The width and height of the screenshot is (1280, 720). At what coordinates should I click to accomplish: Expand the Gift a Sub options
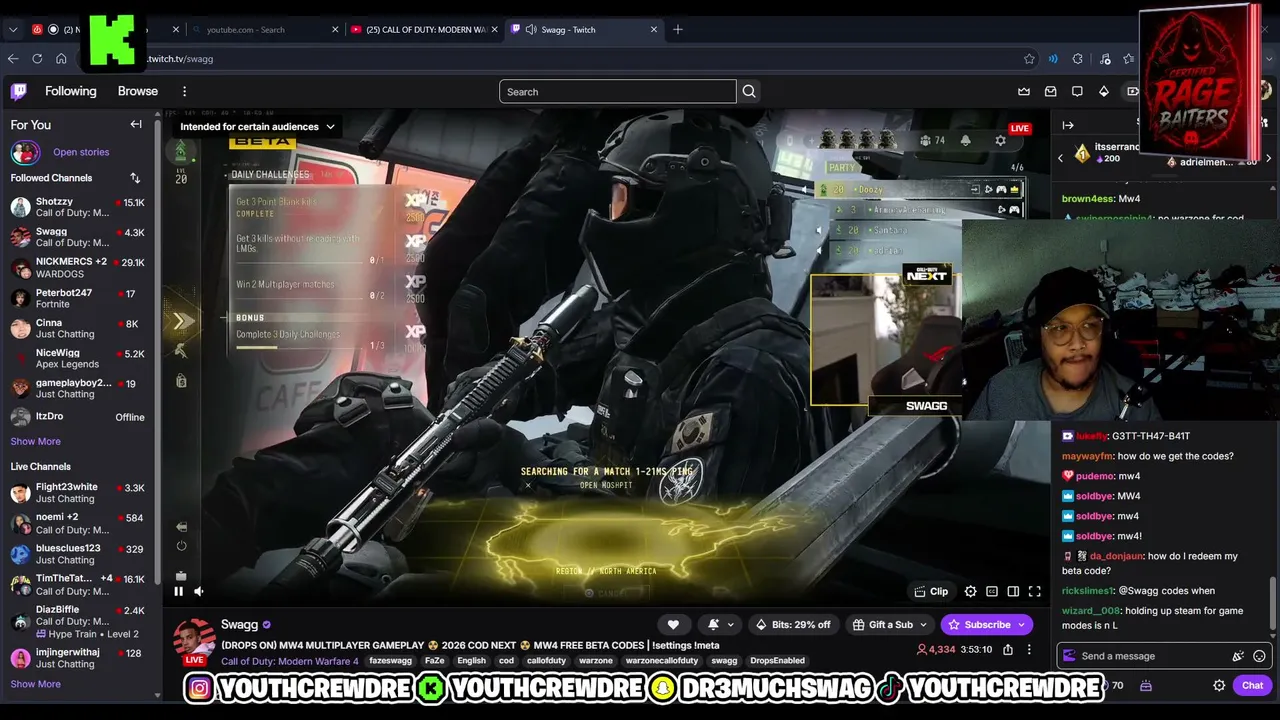(922, 625)
